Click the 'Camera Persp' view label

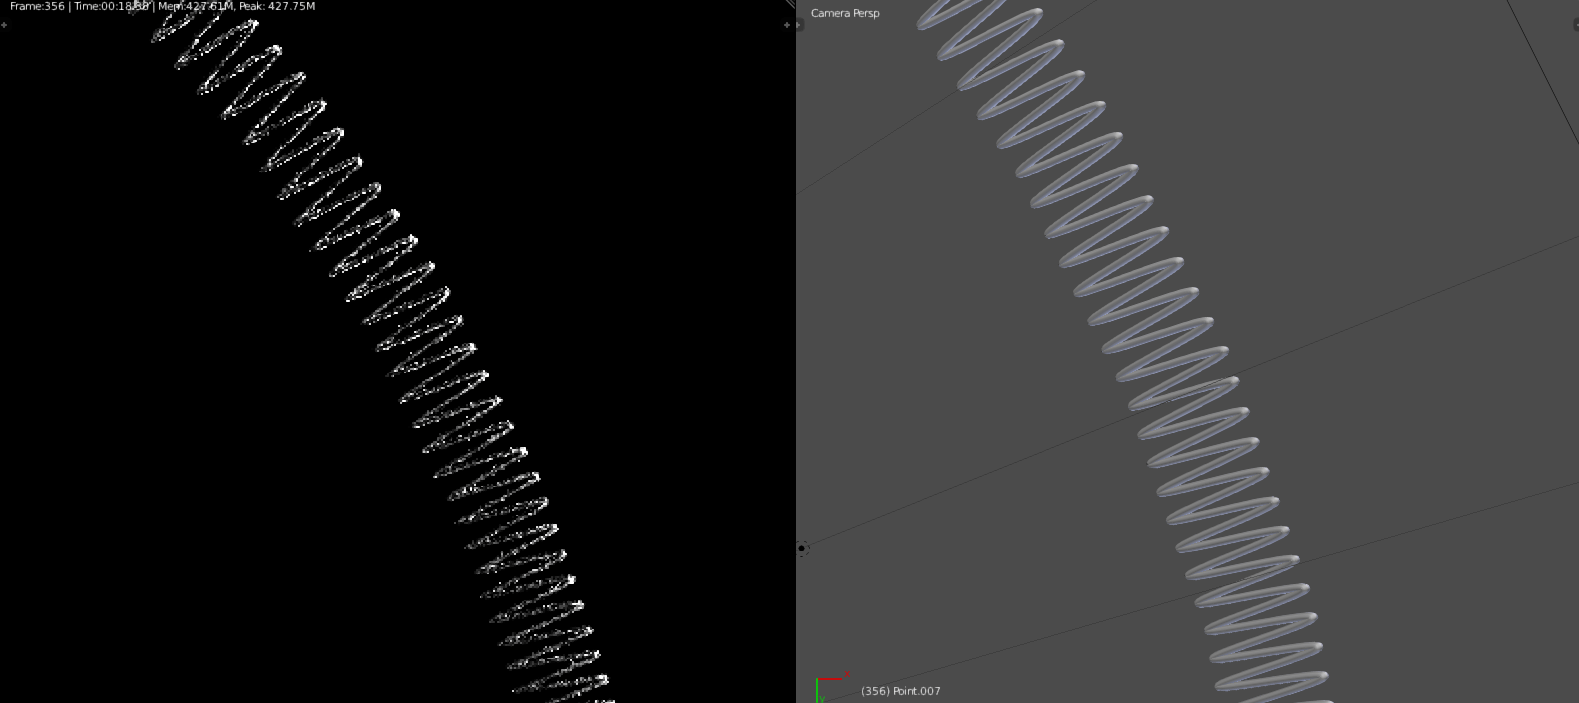click(845, 13)
